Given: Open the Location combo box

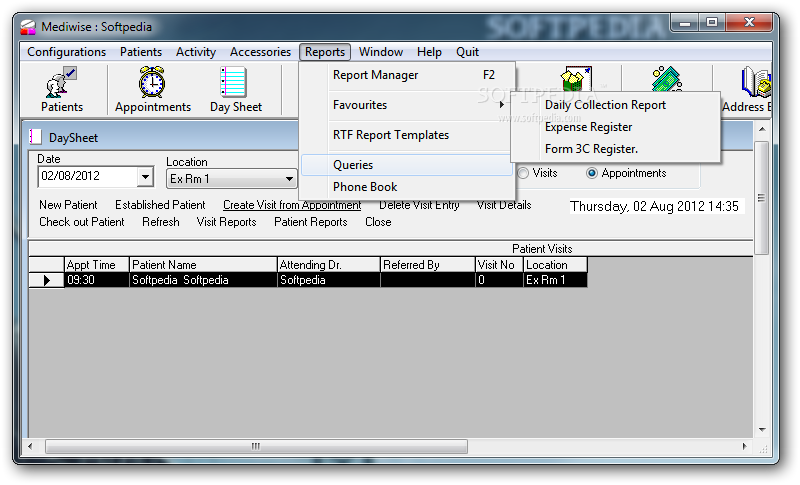Looking at the screenshot, I should pos(232,179).
